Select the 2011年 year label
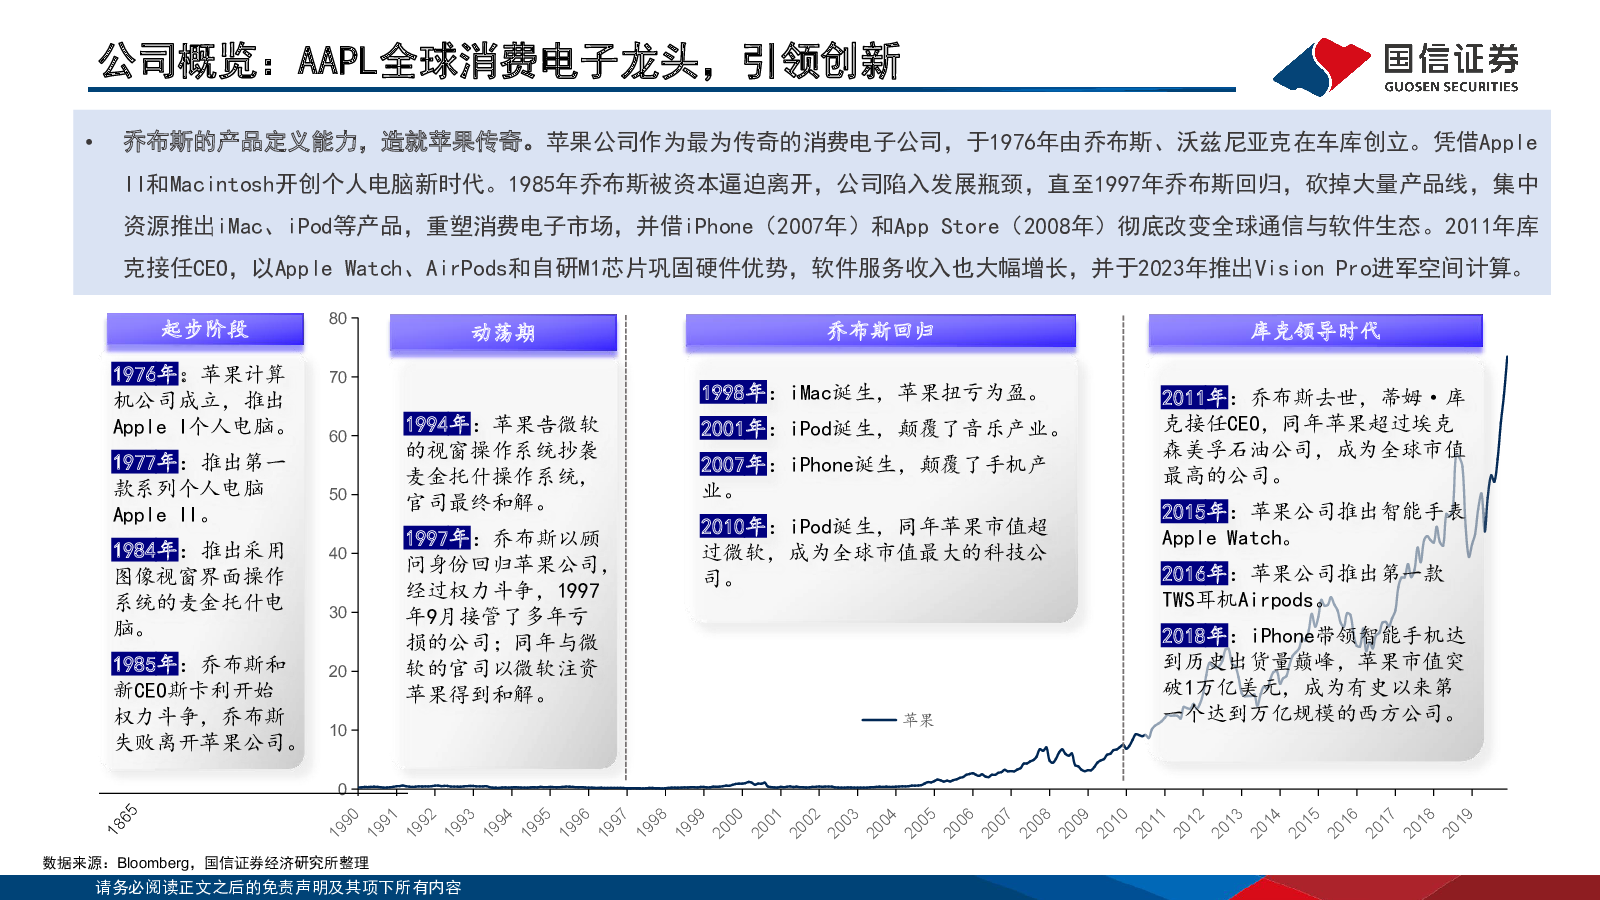The image size is (1600, 900). 1194,397
